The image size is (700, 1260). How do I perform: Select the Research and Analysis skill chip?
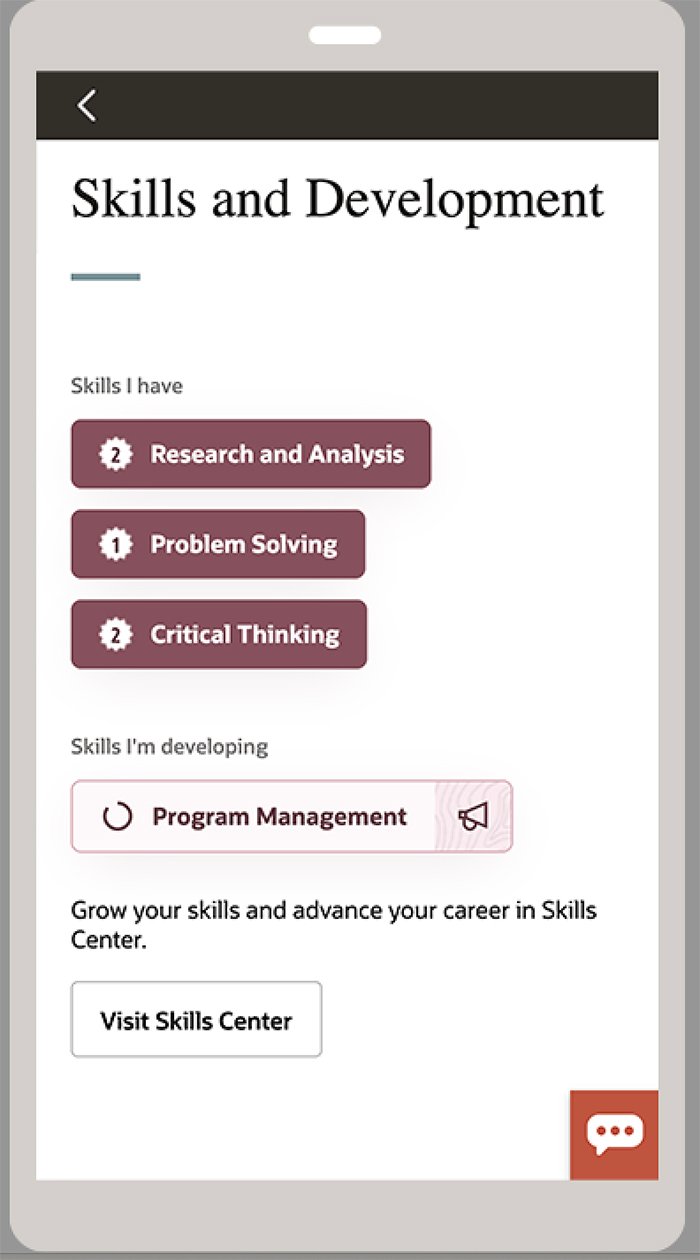pyautogui.click(x=276, y=454)
